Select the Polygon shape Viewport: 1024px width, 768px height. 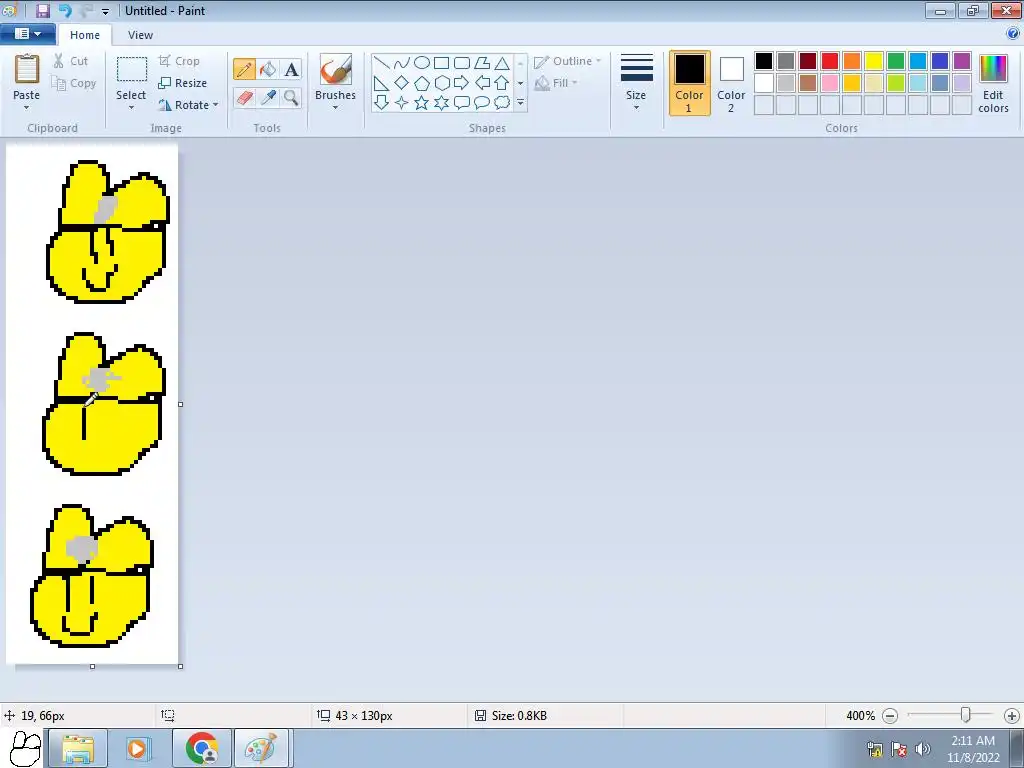click(482, 63)
